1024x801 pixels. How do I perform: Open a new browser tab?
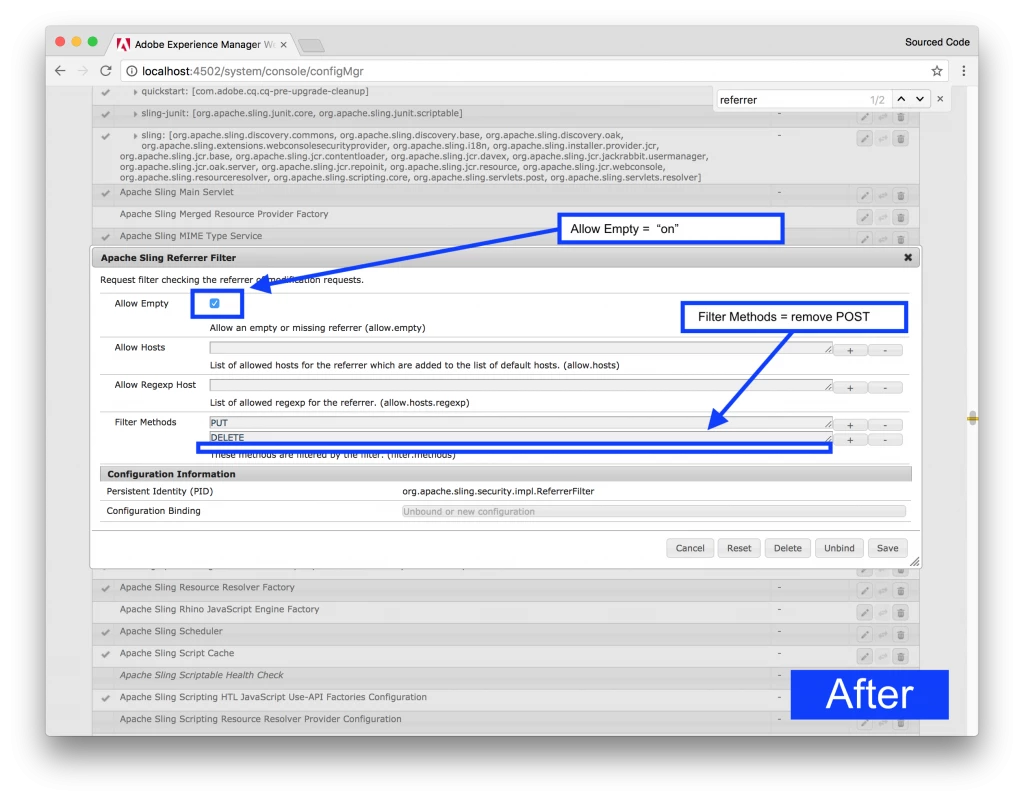(x=311, y=45)
